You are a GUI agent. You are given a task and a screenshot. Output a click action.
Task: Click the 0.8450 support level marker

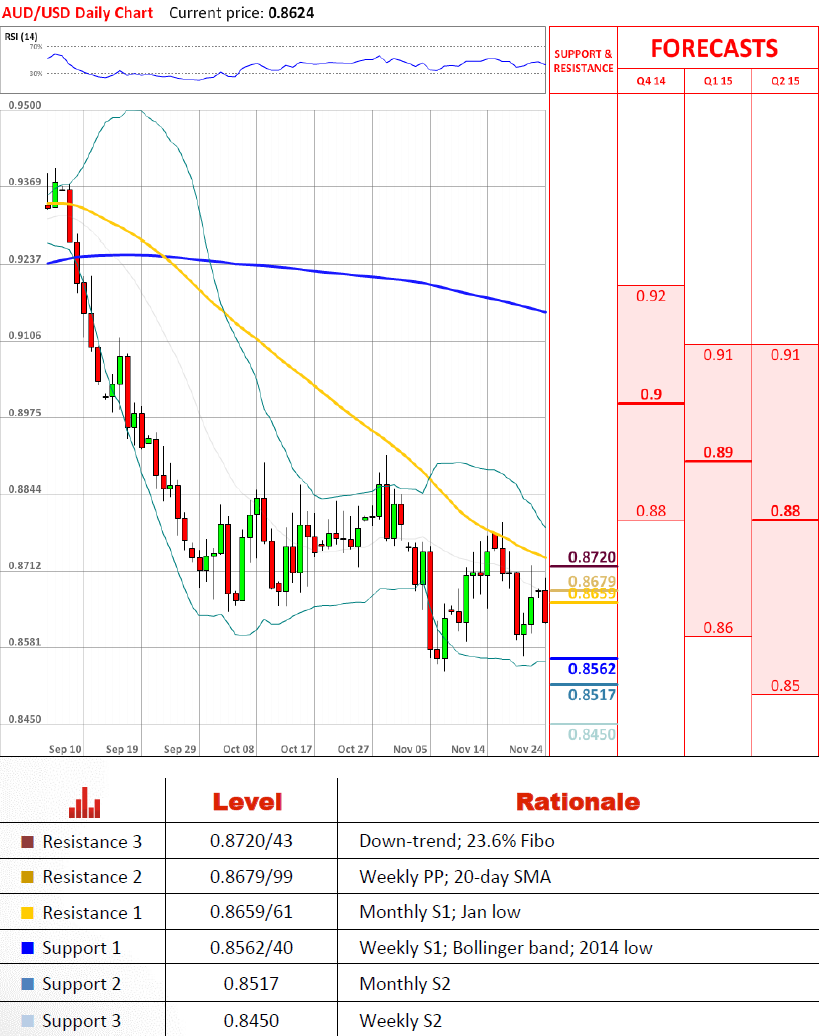tap(592, 734)
